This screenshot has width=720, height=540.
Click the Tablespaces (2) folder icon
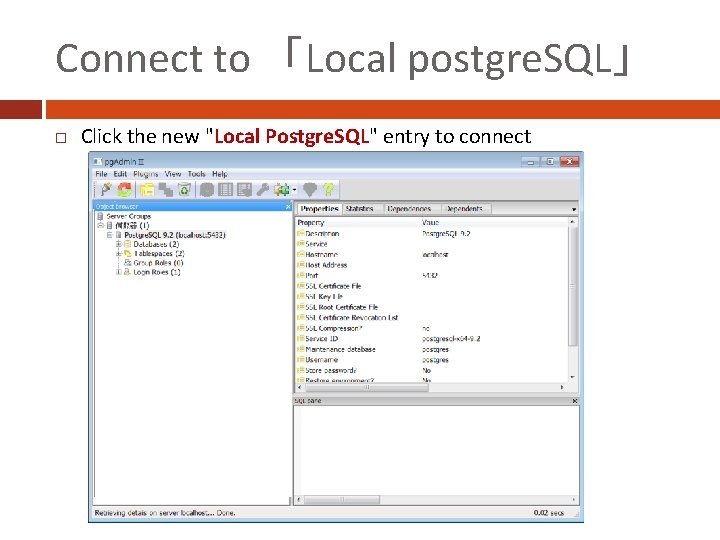(128, 253)
